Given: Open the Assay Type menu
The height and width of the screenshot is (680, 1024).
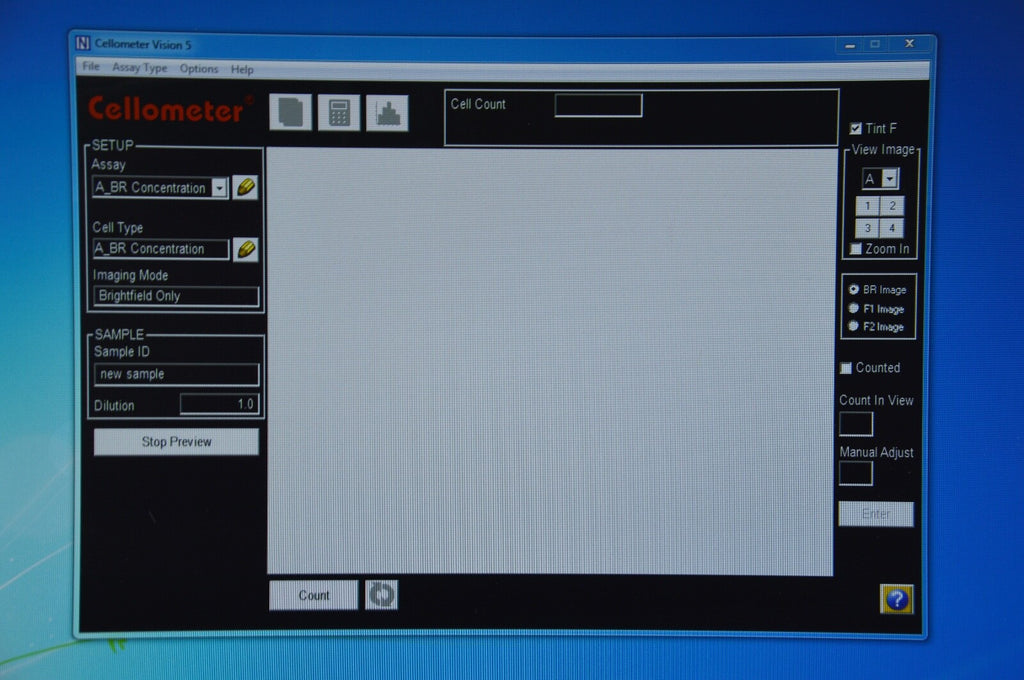Looking at the screenshot, I should pos(140,67).
